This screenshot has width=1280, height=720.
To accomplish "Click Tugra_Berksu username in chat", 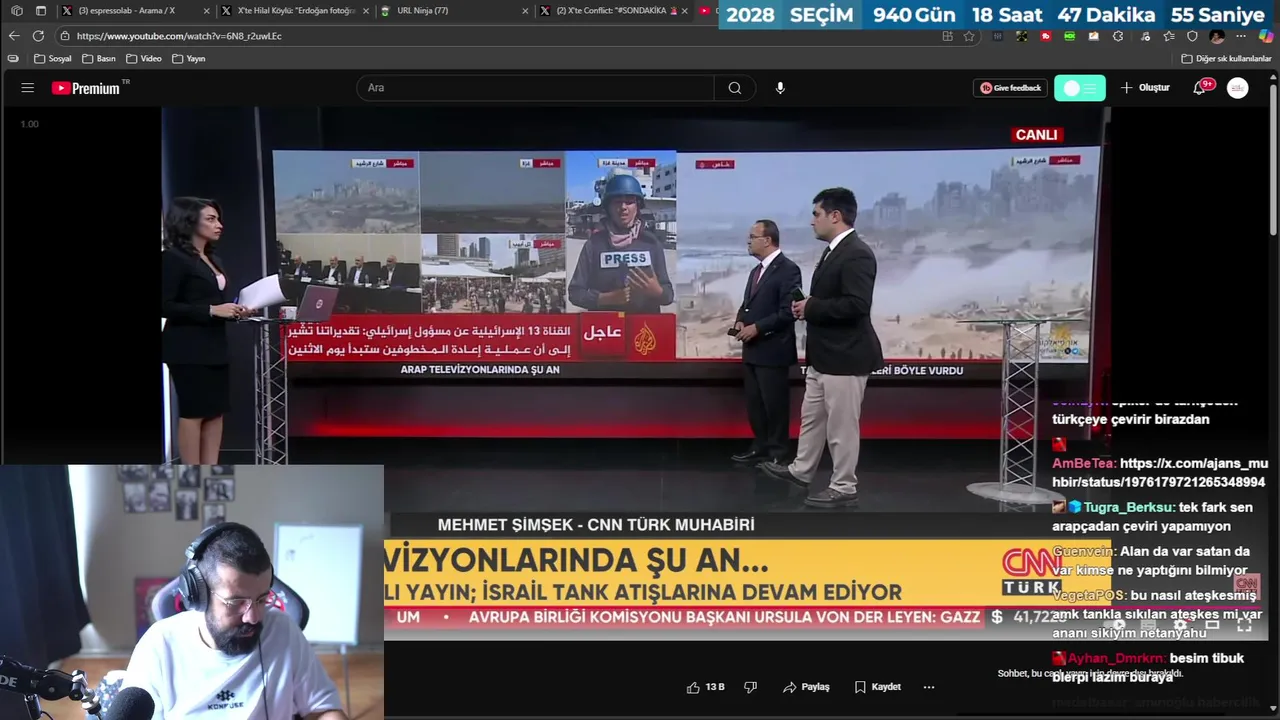I will [1129, 507].
